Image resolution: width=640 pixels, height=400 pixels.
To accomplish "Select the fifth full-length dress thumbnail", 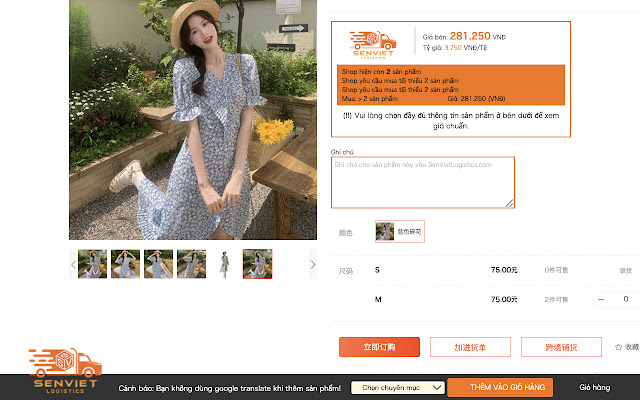I will tap(224, 264).
